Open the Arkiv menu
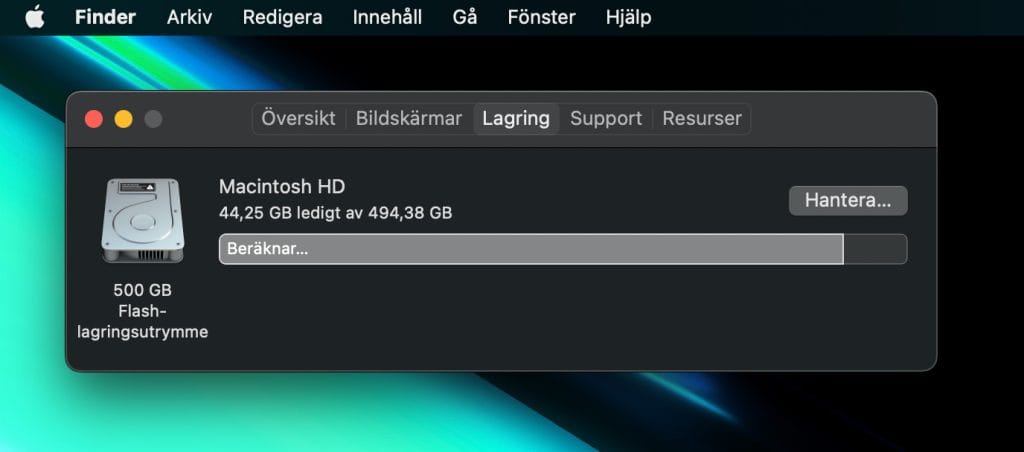Viewport: 1024px width, 452px height. pyautogui.click(x=189, y=17)
